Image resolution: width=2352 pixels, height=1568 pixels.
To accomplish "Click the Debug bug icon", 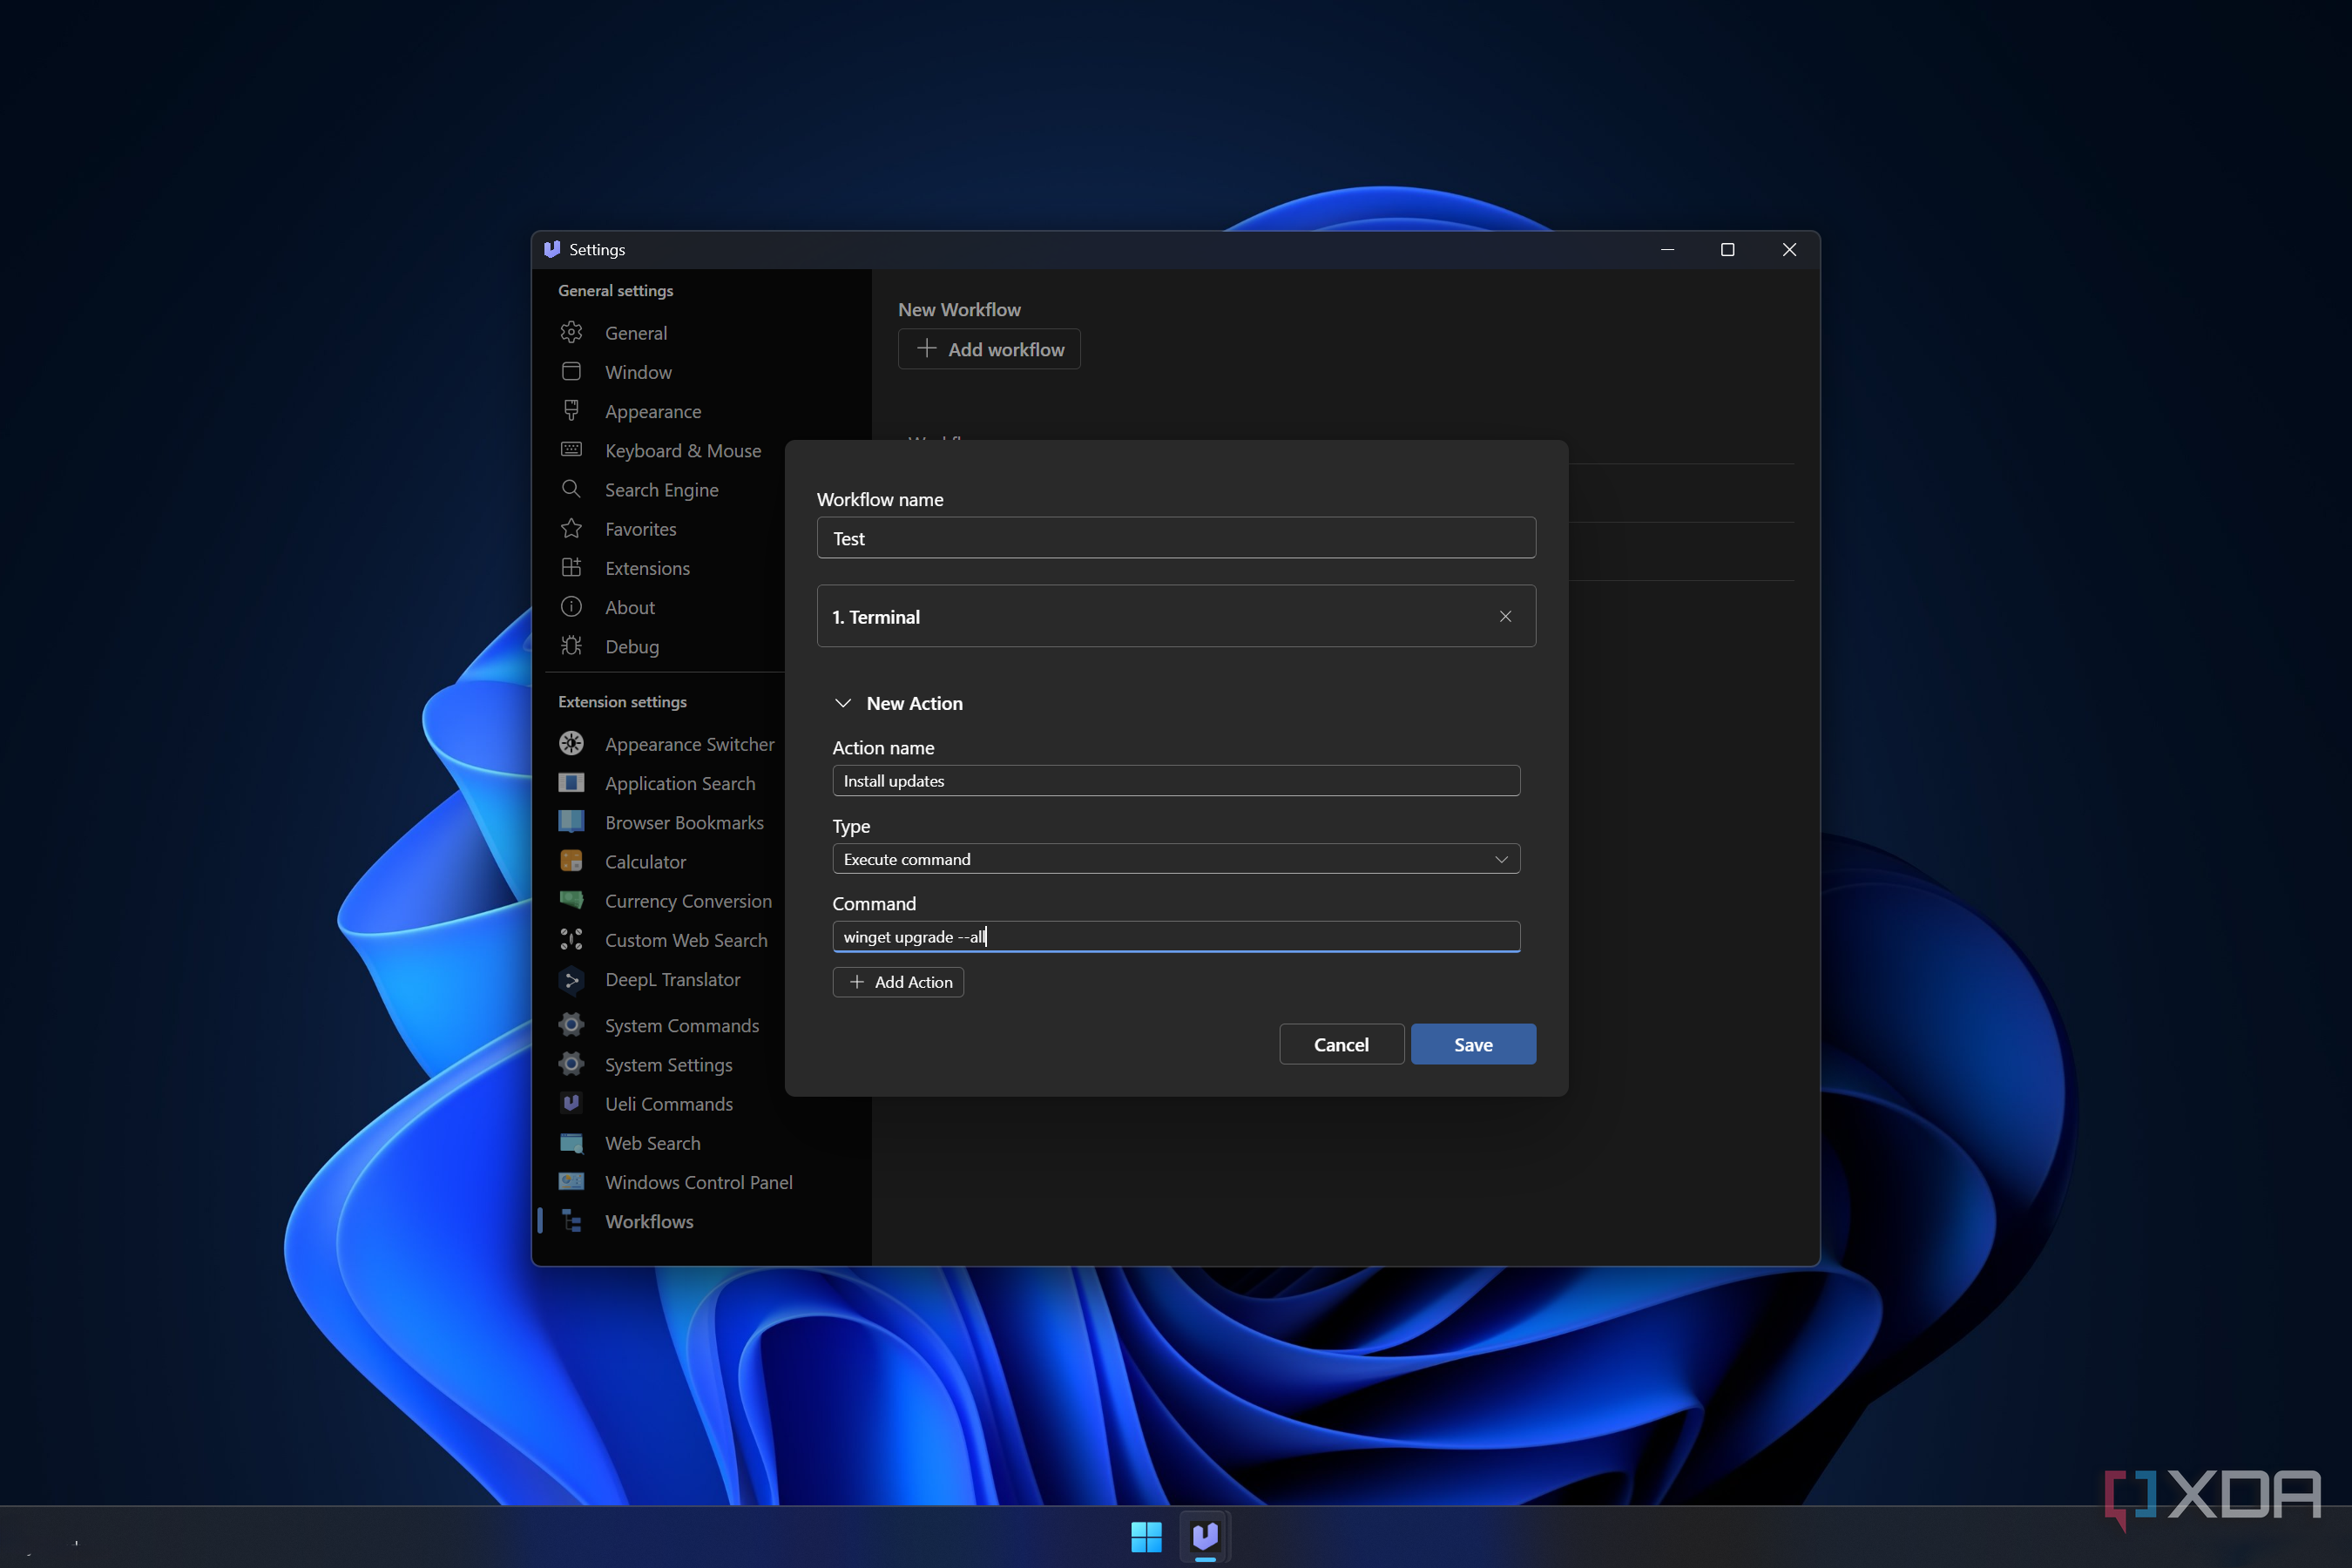I will tap(571, 646).
